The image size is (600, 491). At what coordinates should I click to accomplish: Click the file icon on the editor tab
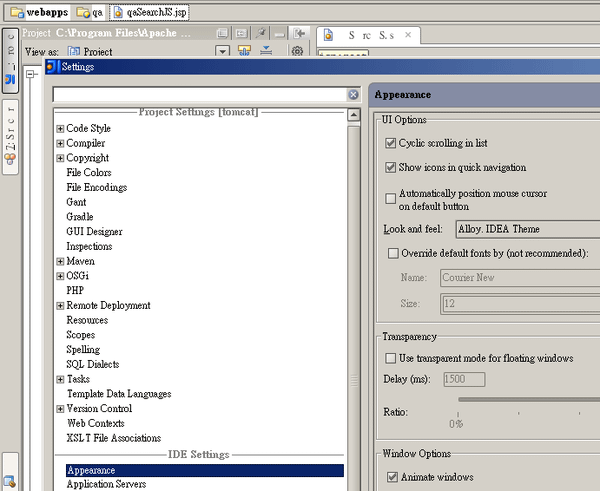[x=328, y=35]
